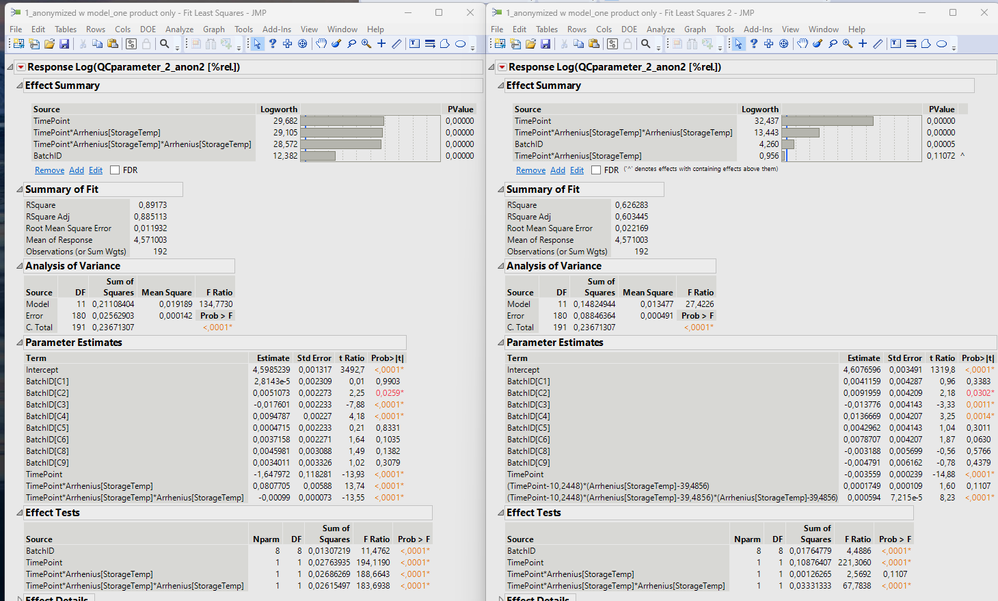Select the hand Grabber tool in left window

(321, 44)
